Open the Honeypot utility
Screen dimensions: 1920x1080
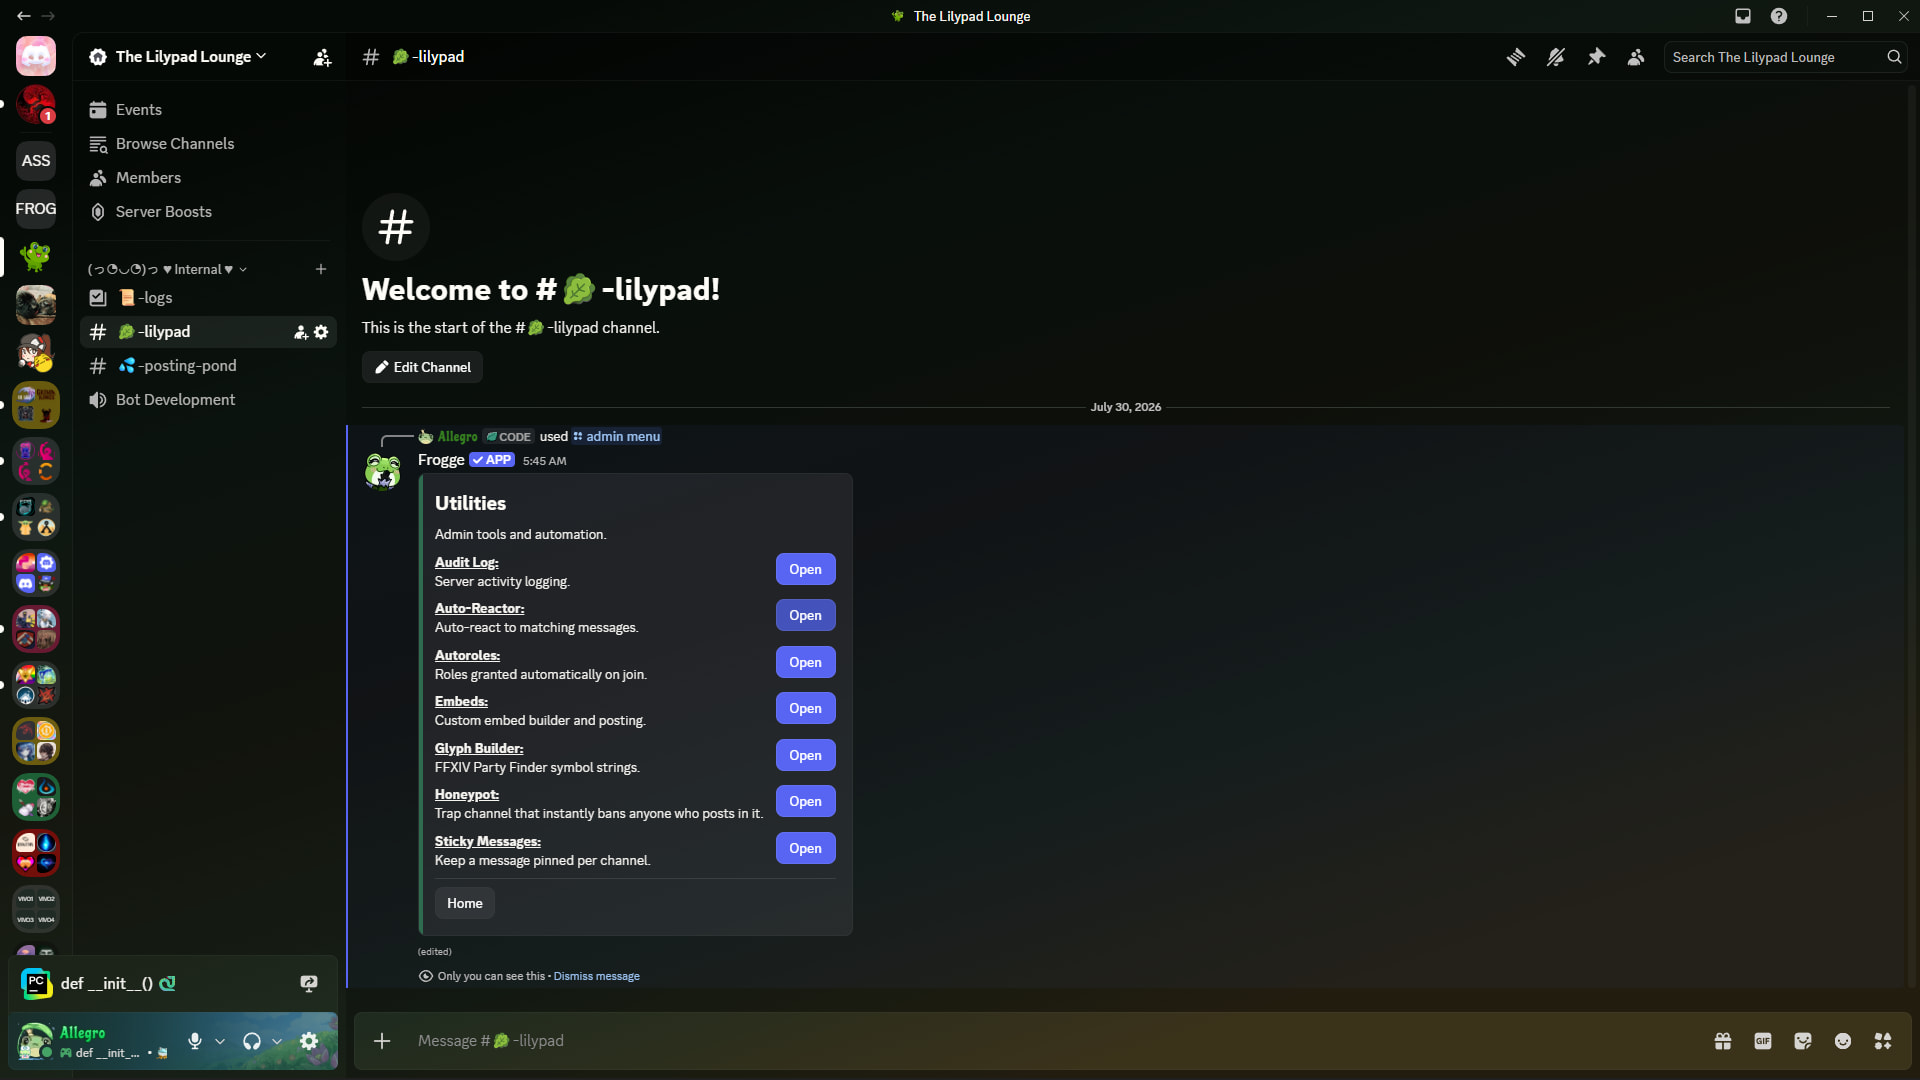coord(805,801)
